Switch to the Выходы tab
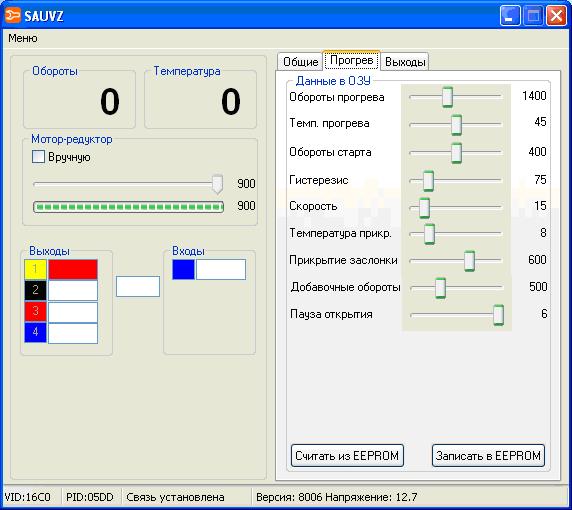 coord(405,62)
